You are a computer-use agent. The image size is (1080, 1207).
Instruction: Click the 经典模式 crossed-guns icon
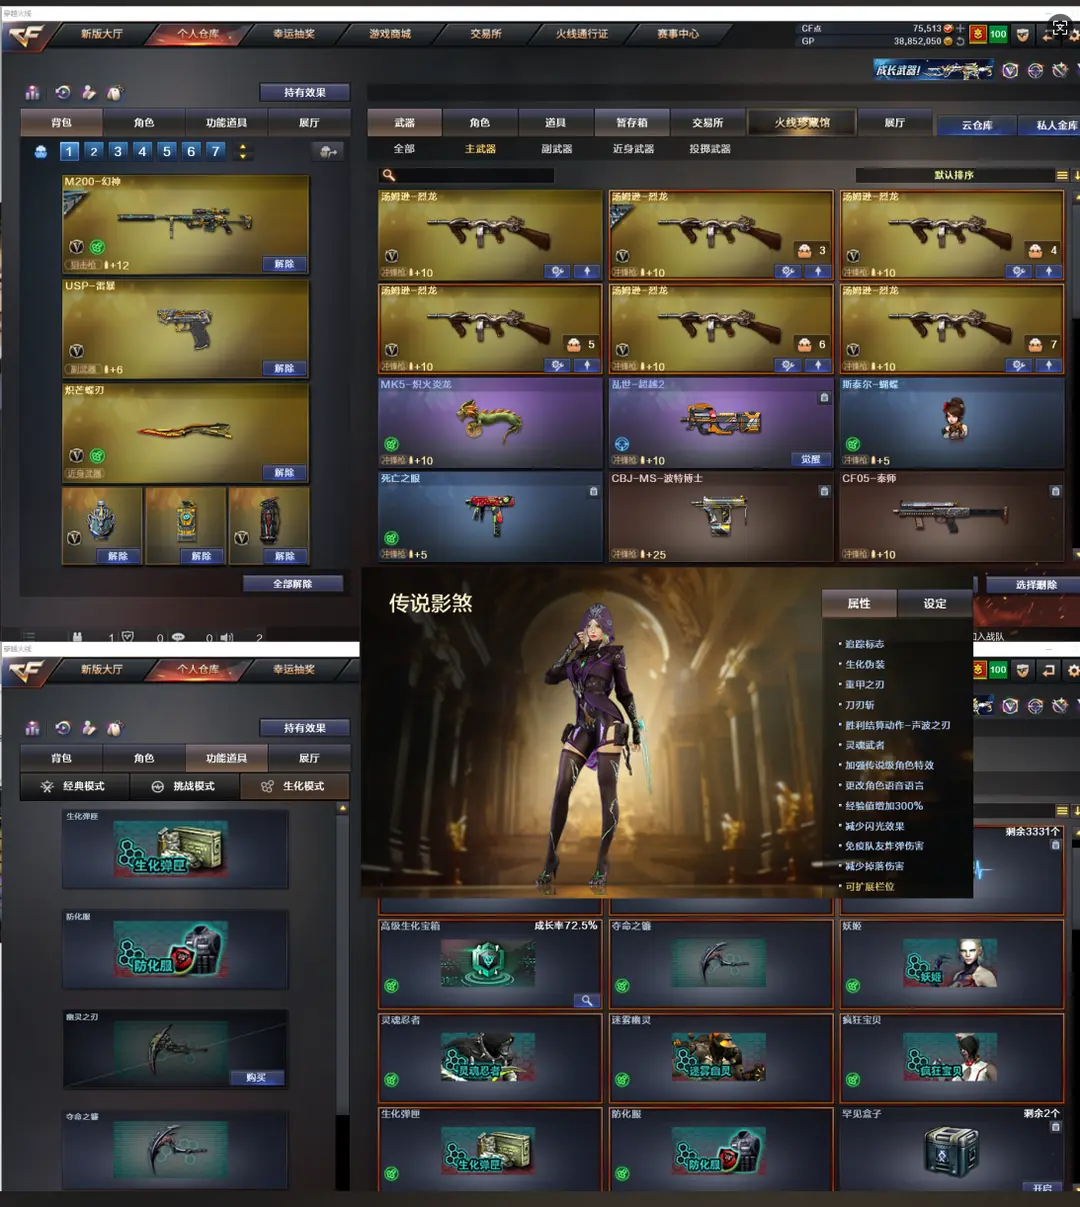(x=47, y=787)
